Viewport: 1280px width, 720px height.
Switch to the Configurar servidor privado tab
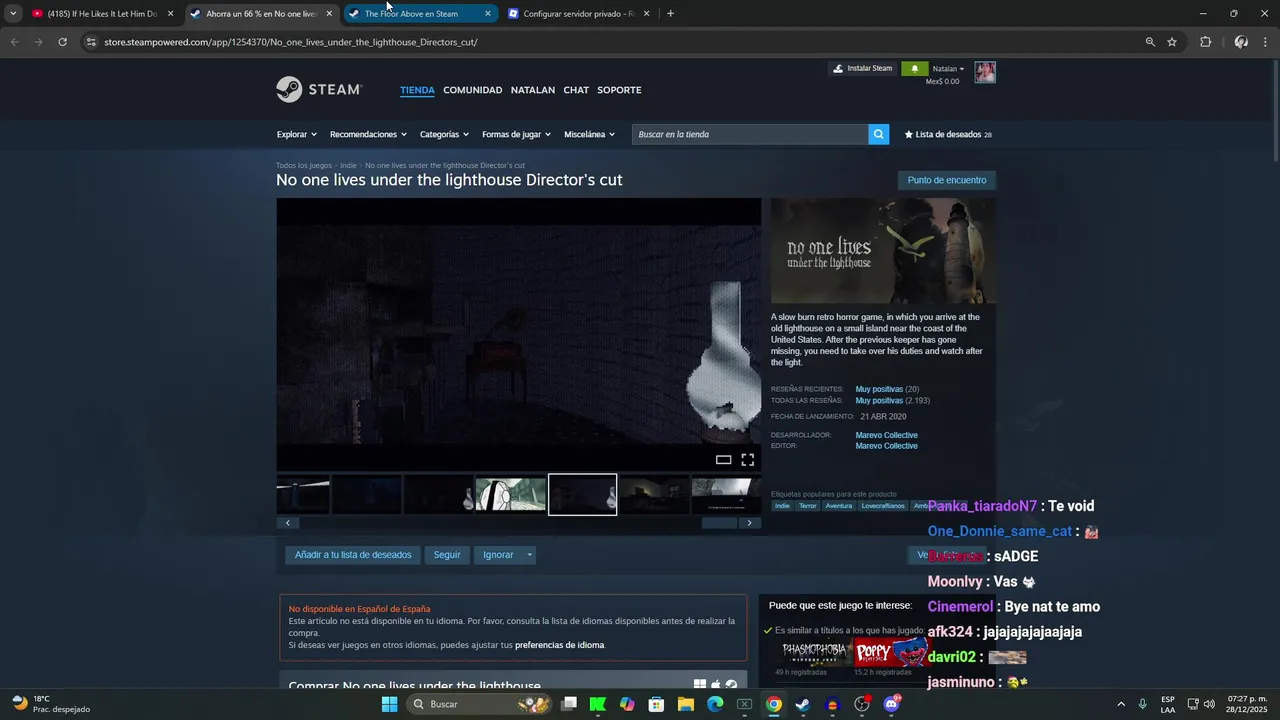[578, 14]
